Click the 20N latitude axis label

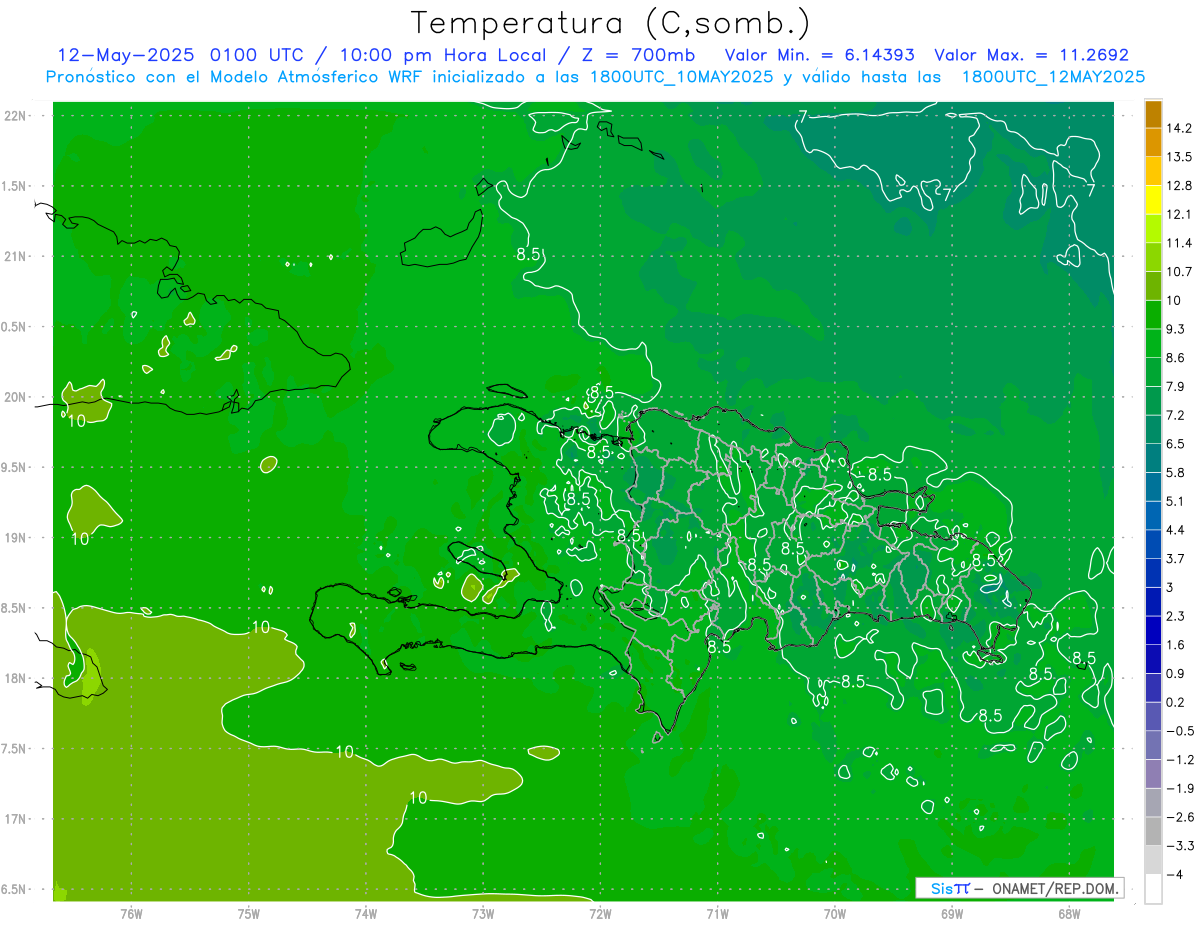coord(17,397)
